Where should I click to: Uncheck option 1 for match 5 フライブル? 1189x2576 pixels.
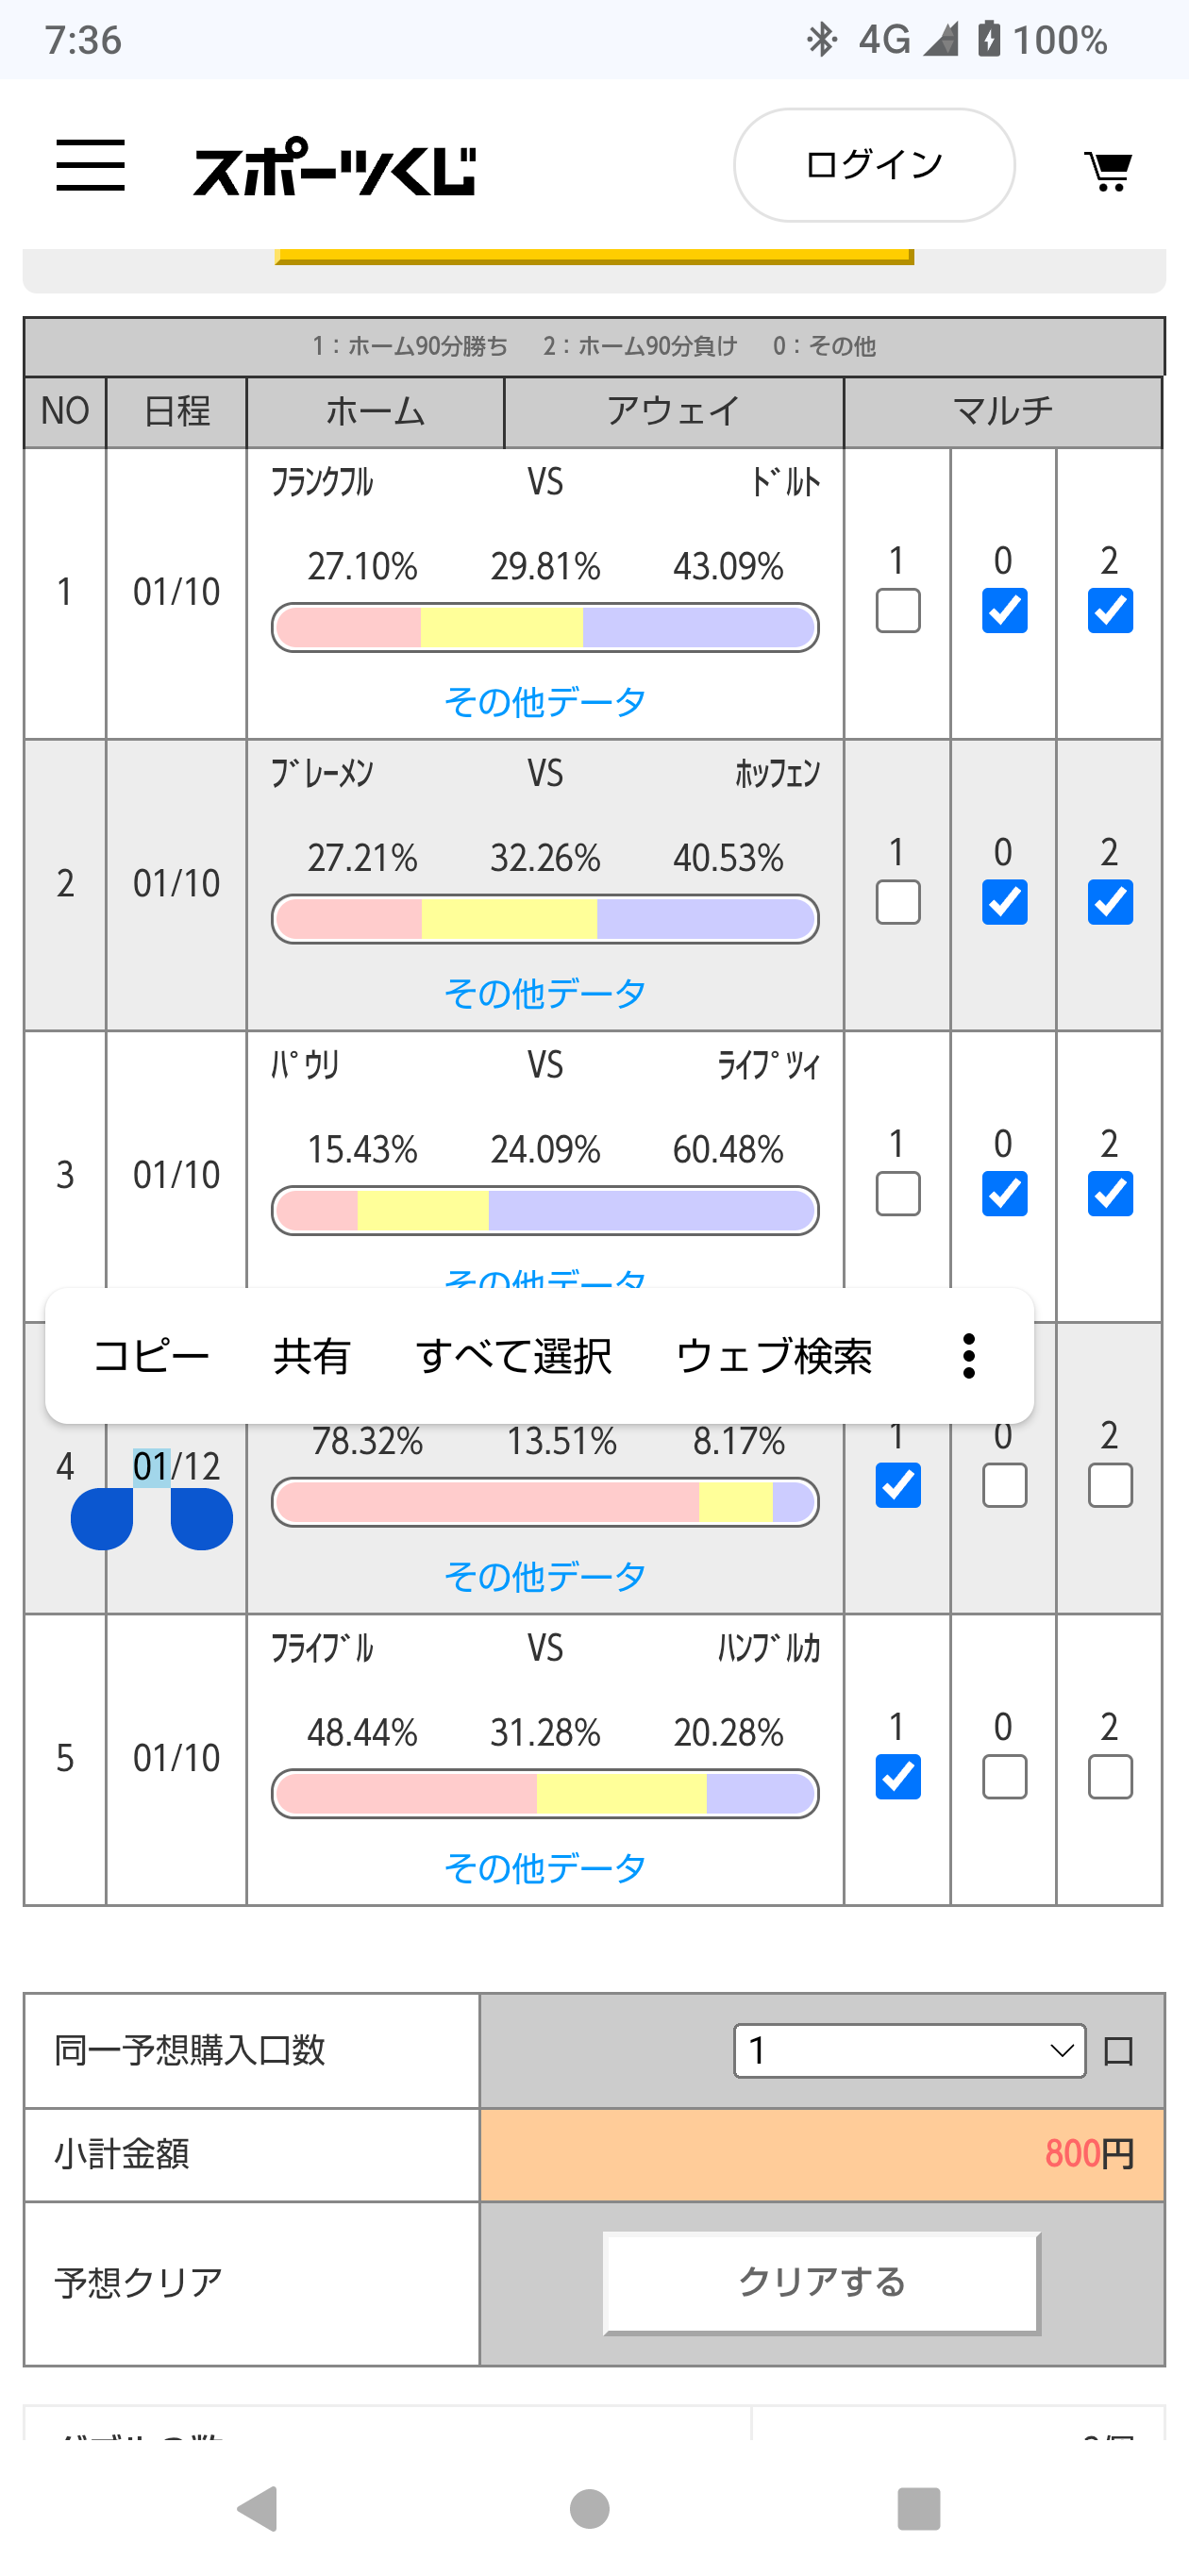pyautogui.click(x=898, y=1777)
